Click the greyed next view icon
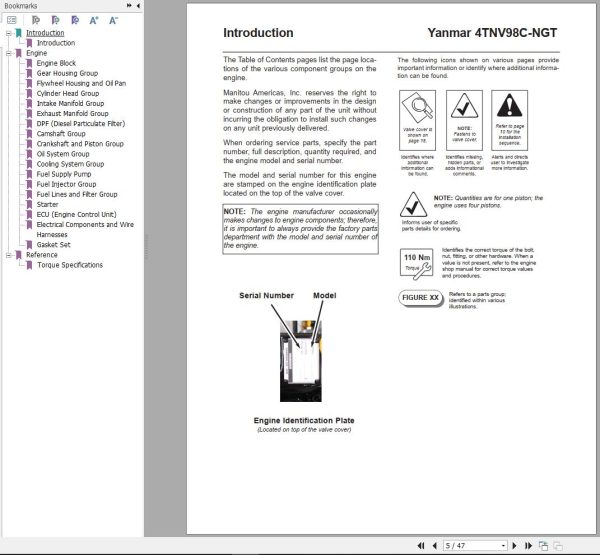This screenshot has height=555, width=600. pos(558,545)
